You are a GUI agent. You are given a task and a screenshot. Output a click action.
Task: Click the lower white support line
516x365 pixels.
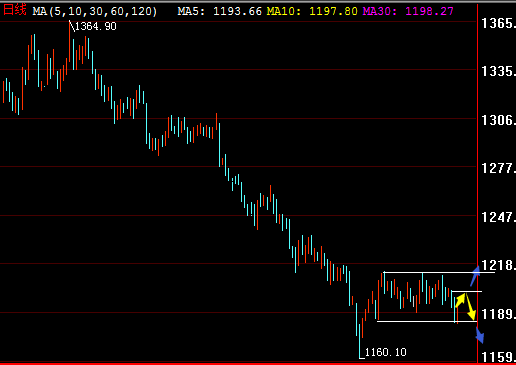click(427, 321)
